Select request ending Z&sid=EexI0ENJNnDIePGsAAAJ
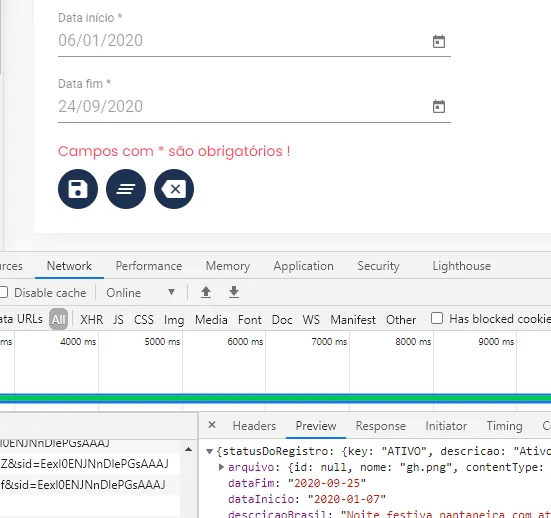 [x=84, y=464]
